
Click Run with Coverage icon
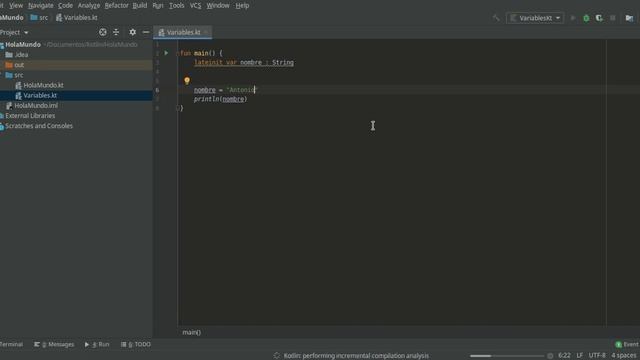tap(599, 18)
